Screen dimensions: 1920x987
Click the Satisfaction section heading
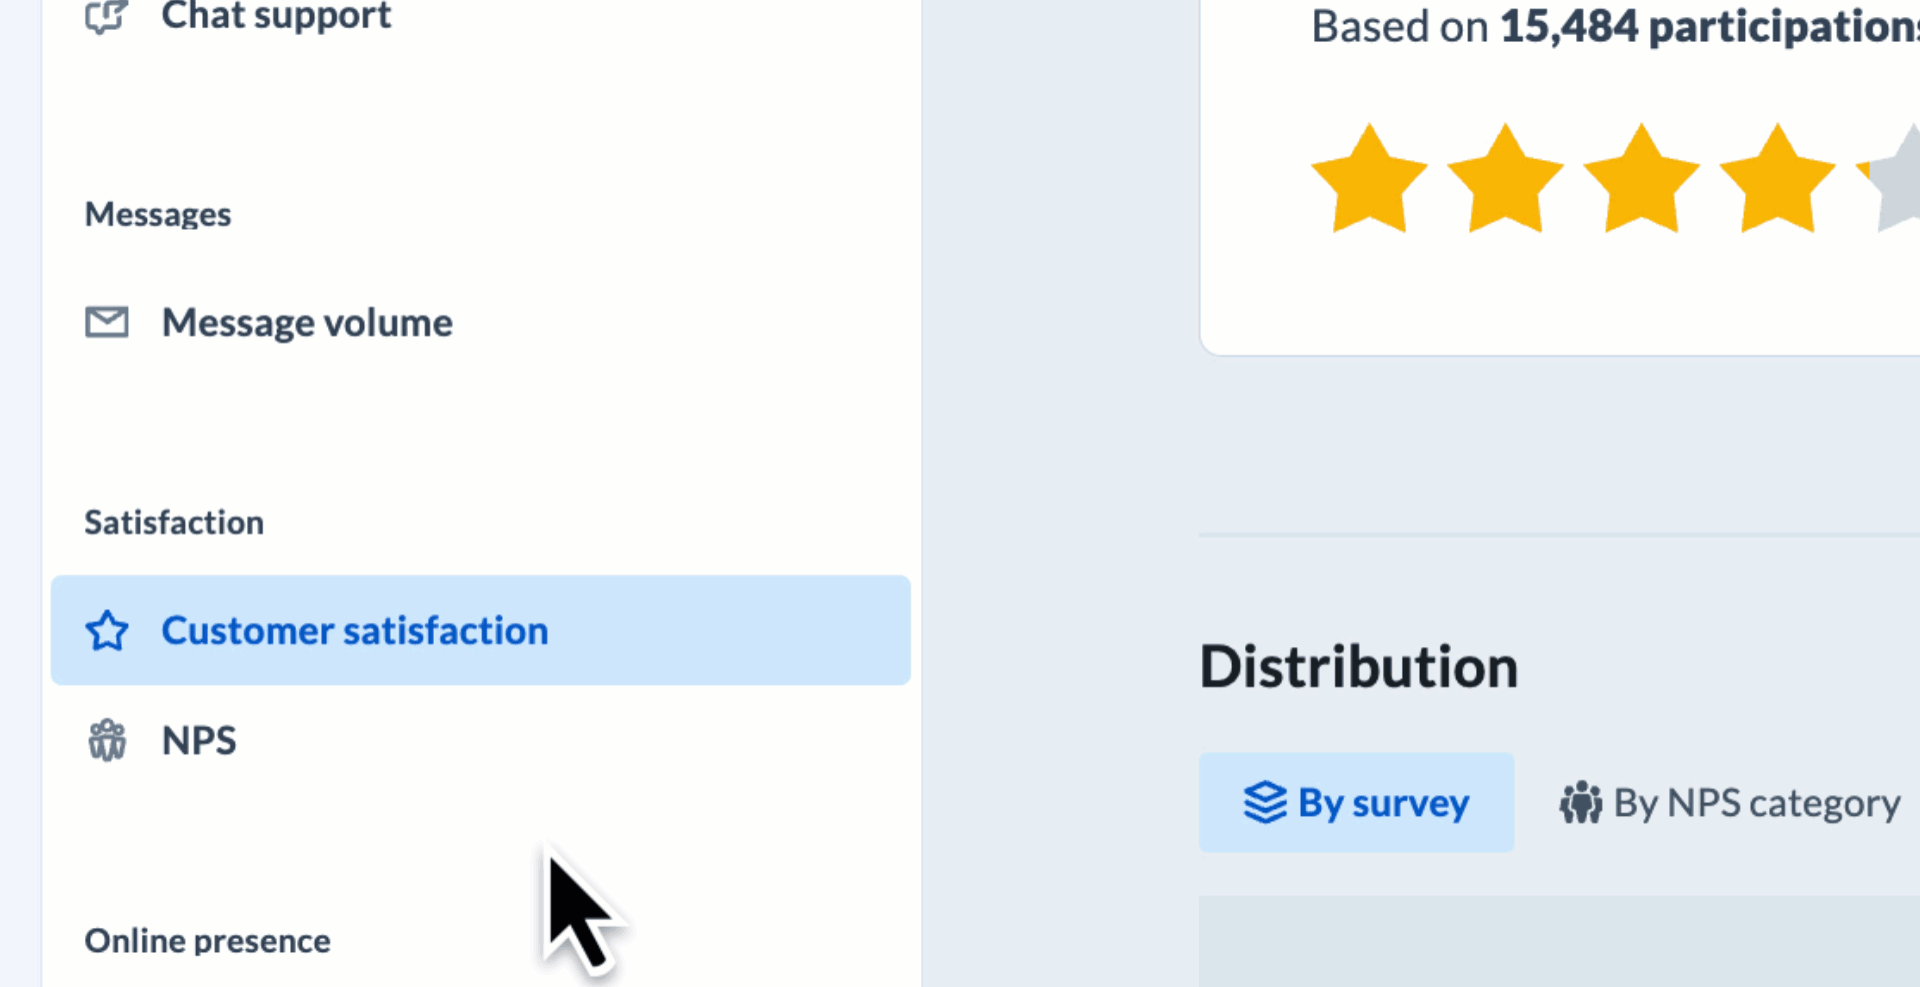coord(174,523)
